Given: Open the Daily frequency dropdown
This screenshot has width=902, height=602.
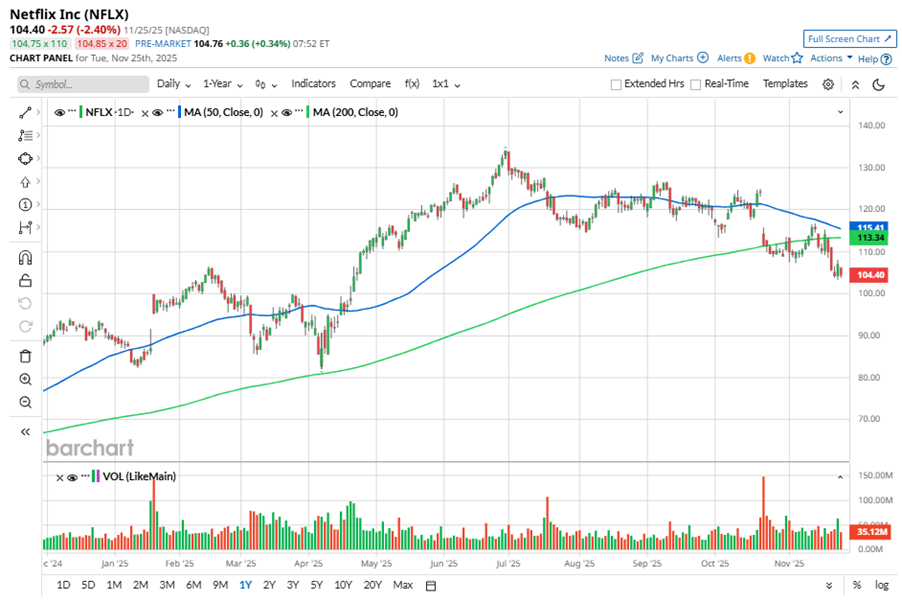Looking at the screenshot, I should pos(173,84).
